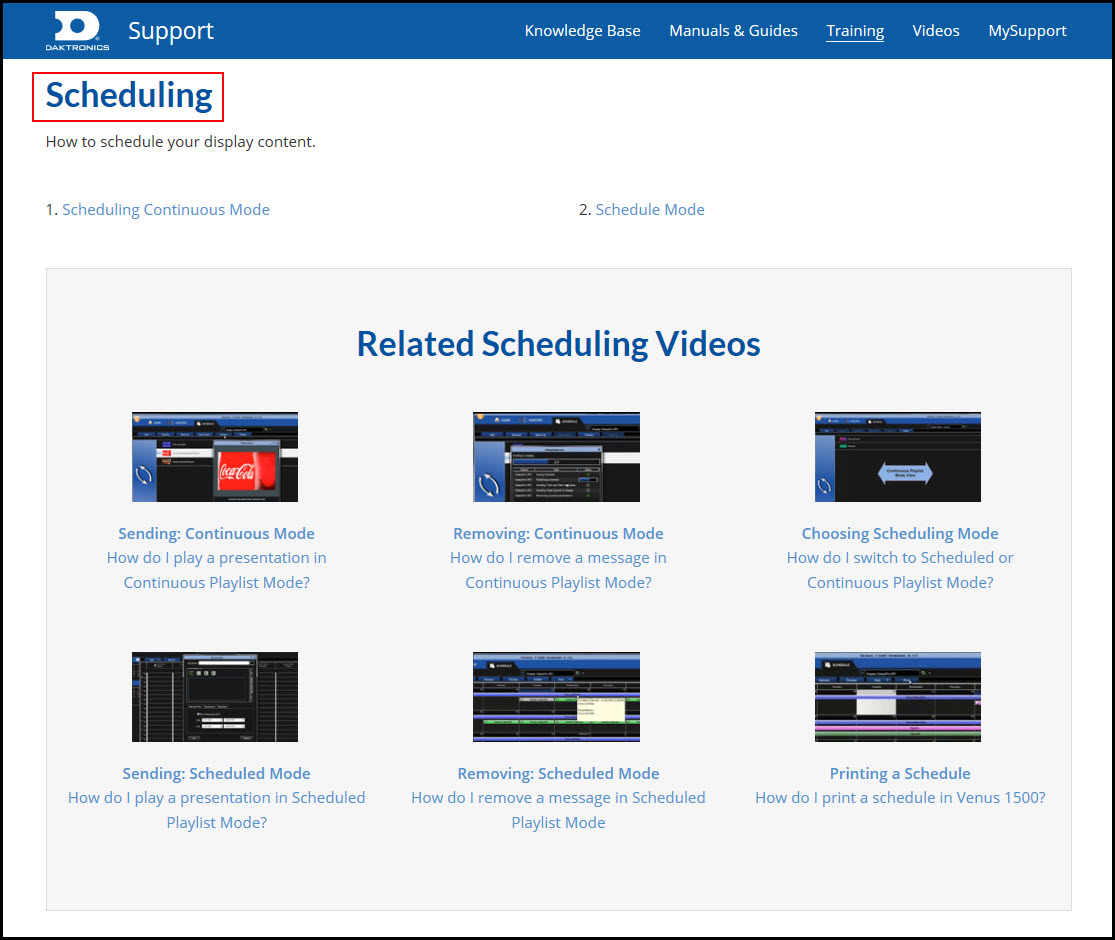
Task: Go to MySupport
Action: (x=1027, y=30)
